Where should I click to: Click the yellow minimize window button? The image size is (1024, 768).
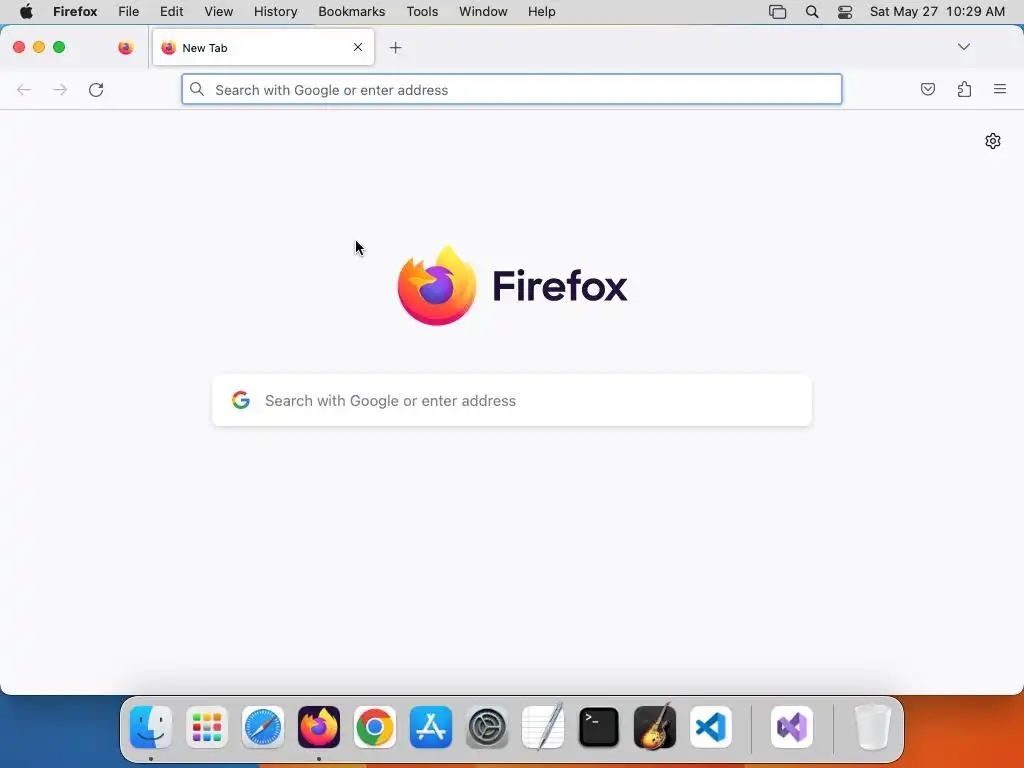39,47
